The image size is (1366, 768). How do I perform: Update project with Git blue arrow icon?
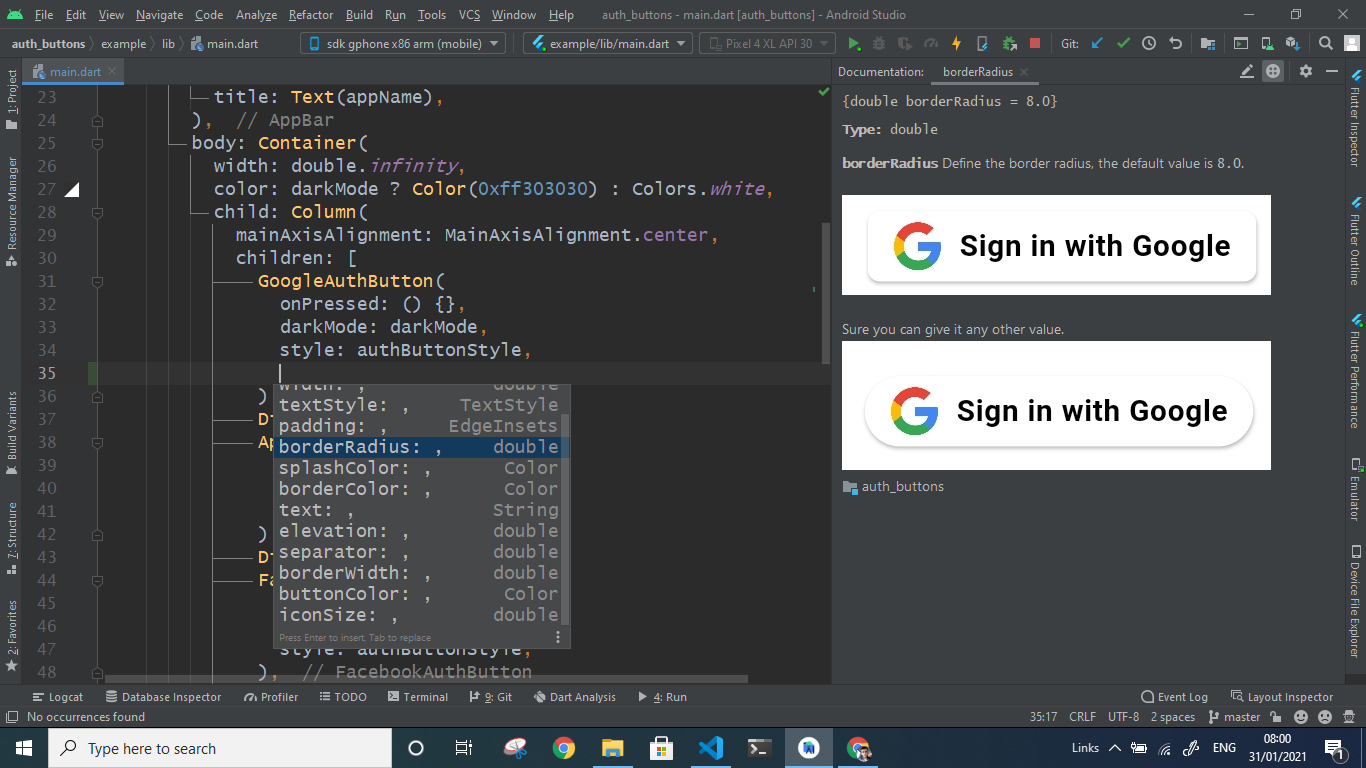(1097, 43)
